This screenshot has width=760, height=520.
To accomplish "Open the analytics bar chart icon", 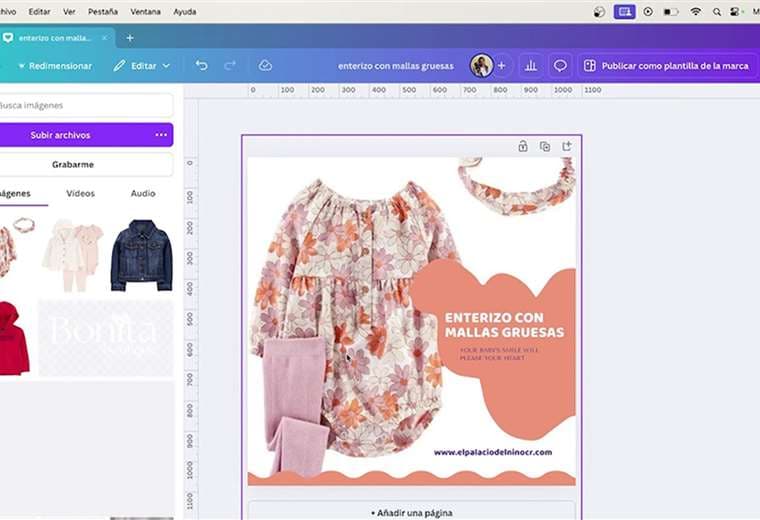I will [x=530, y=65].
